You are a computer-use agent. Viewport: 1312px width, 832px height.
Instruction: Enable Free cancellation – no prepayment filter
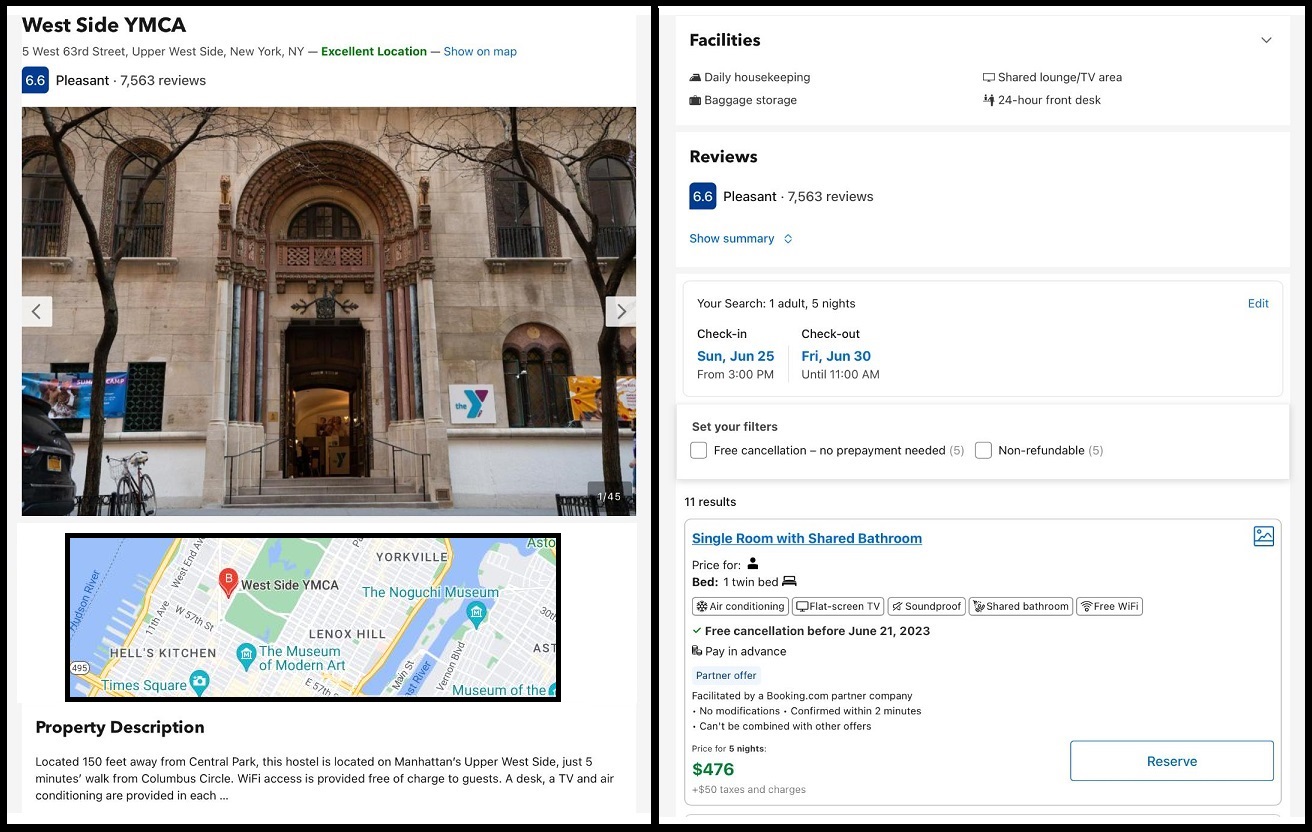click(x=699, y=450)
